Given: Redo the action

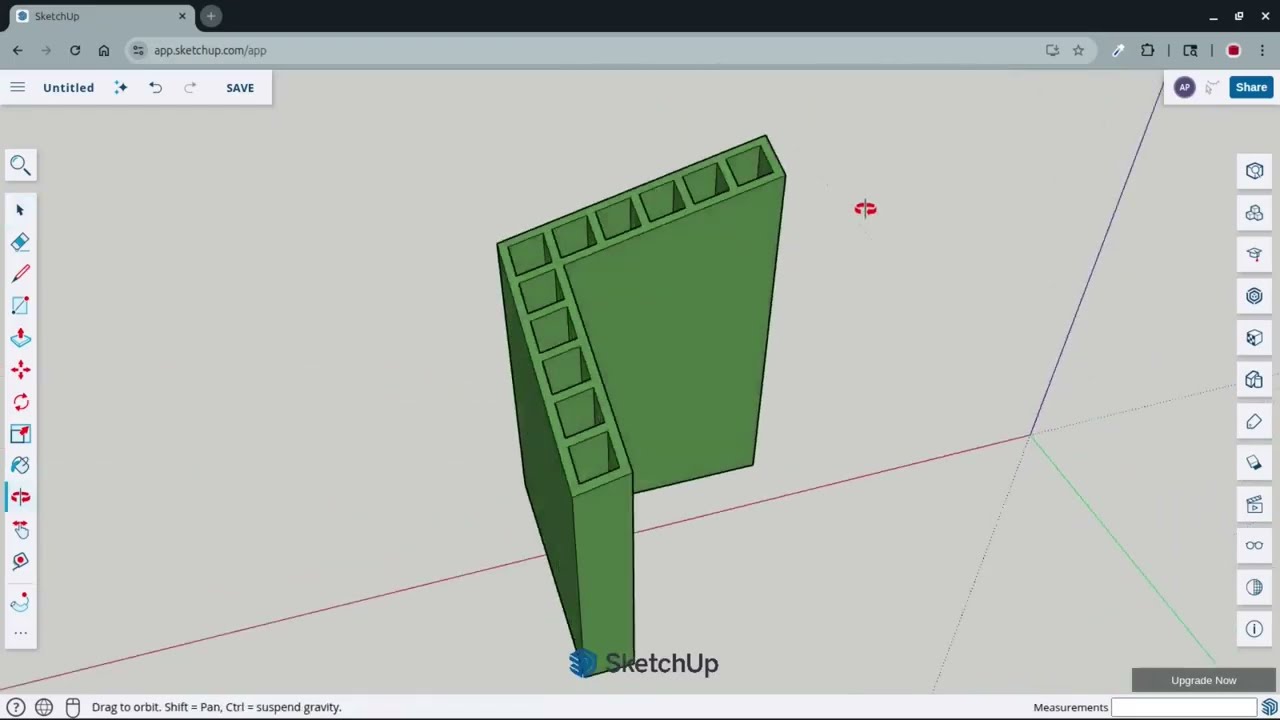Looking at the screenshot, I should pyautogui.click(x=190, y=87).
